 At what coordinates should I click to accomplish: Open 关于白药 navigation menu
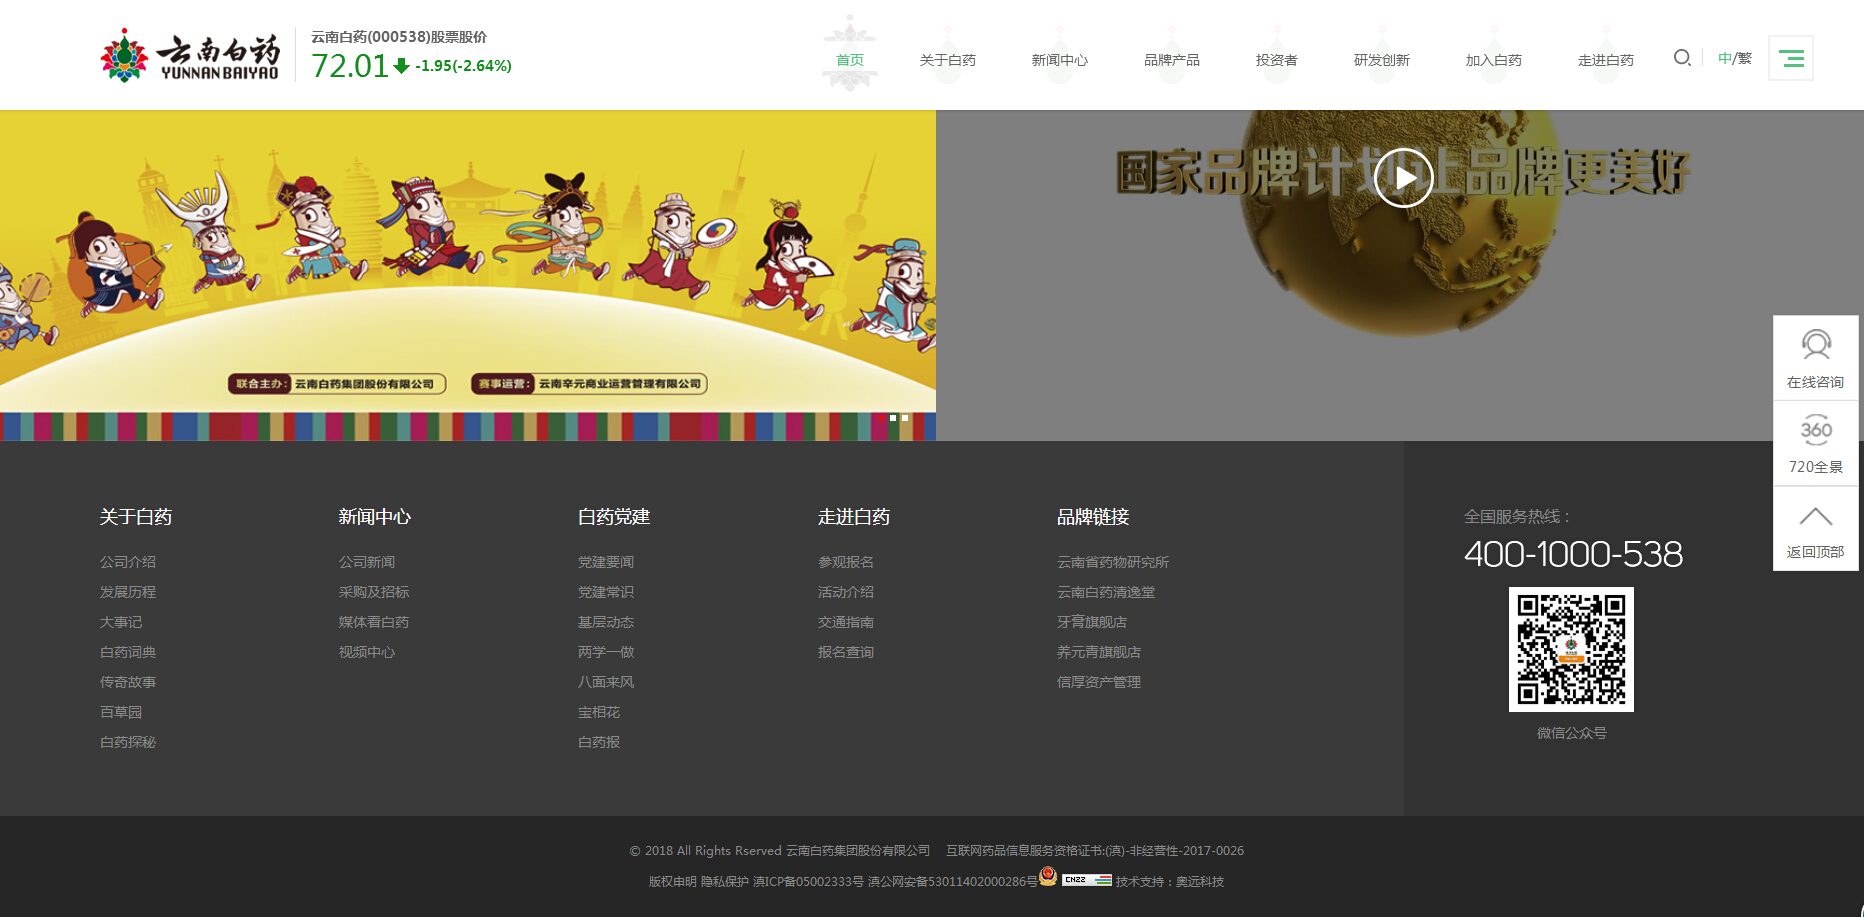[947, 60]
